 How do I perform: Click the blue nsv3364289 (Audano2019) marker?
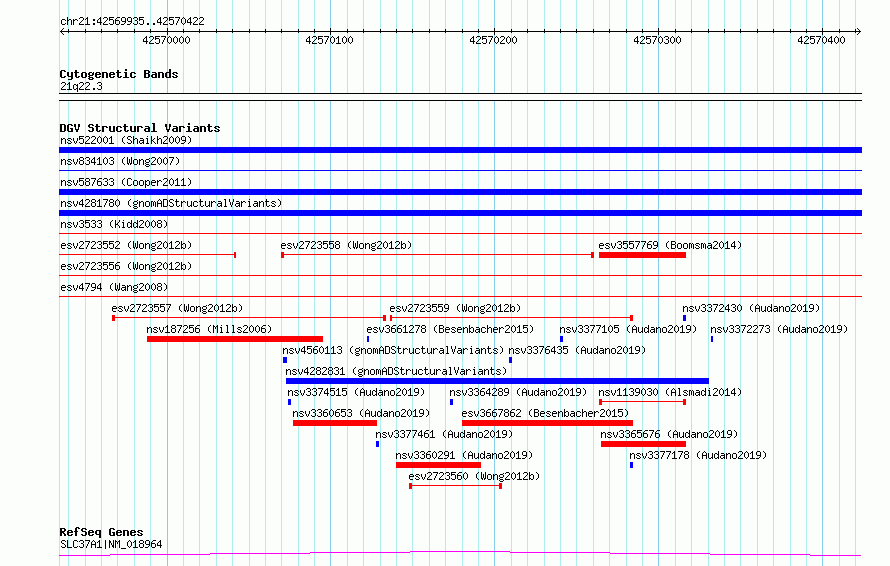pyautogui.click(x=451, y=403)
